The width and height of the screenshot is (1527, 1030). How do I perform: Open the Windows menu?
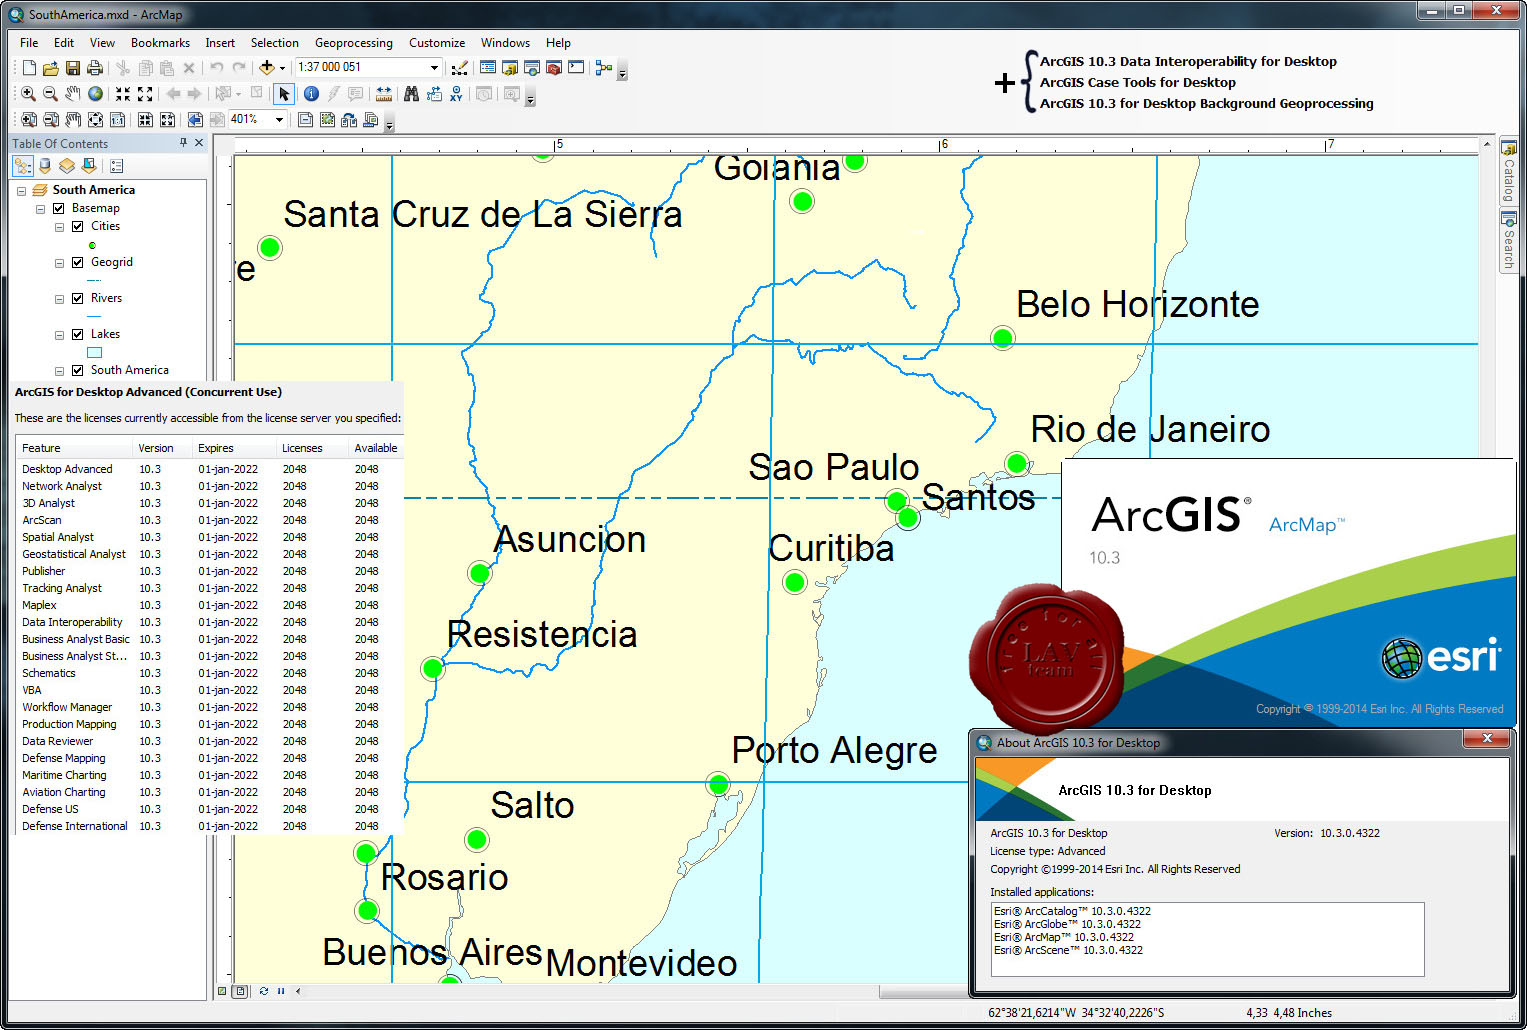(505, 43)
